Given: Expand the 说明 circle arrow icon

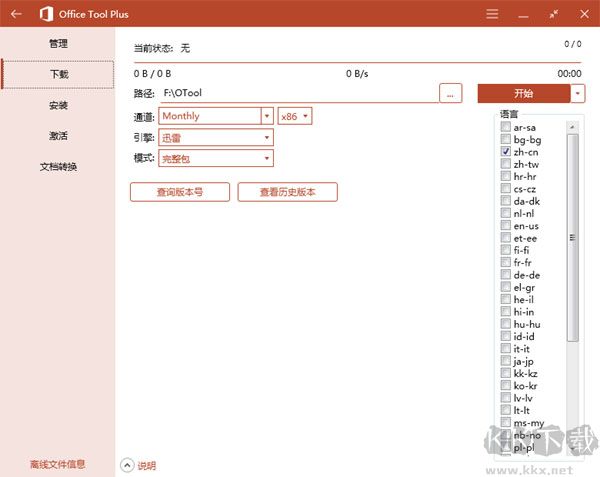Looking at the screenshot, I should coord(127,465).
